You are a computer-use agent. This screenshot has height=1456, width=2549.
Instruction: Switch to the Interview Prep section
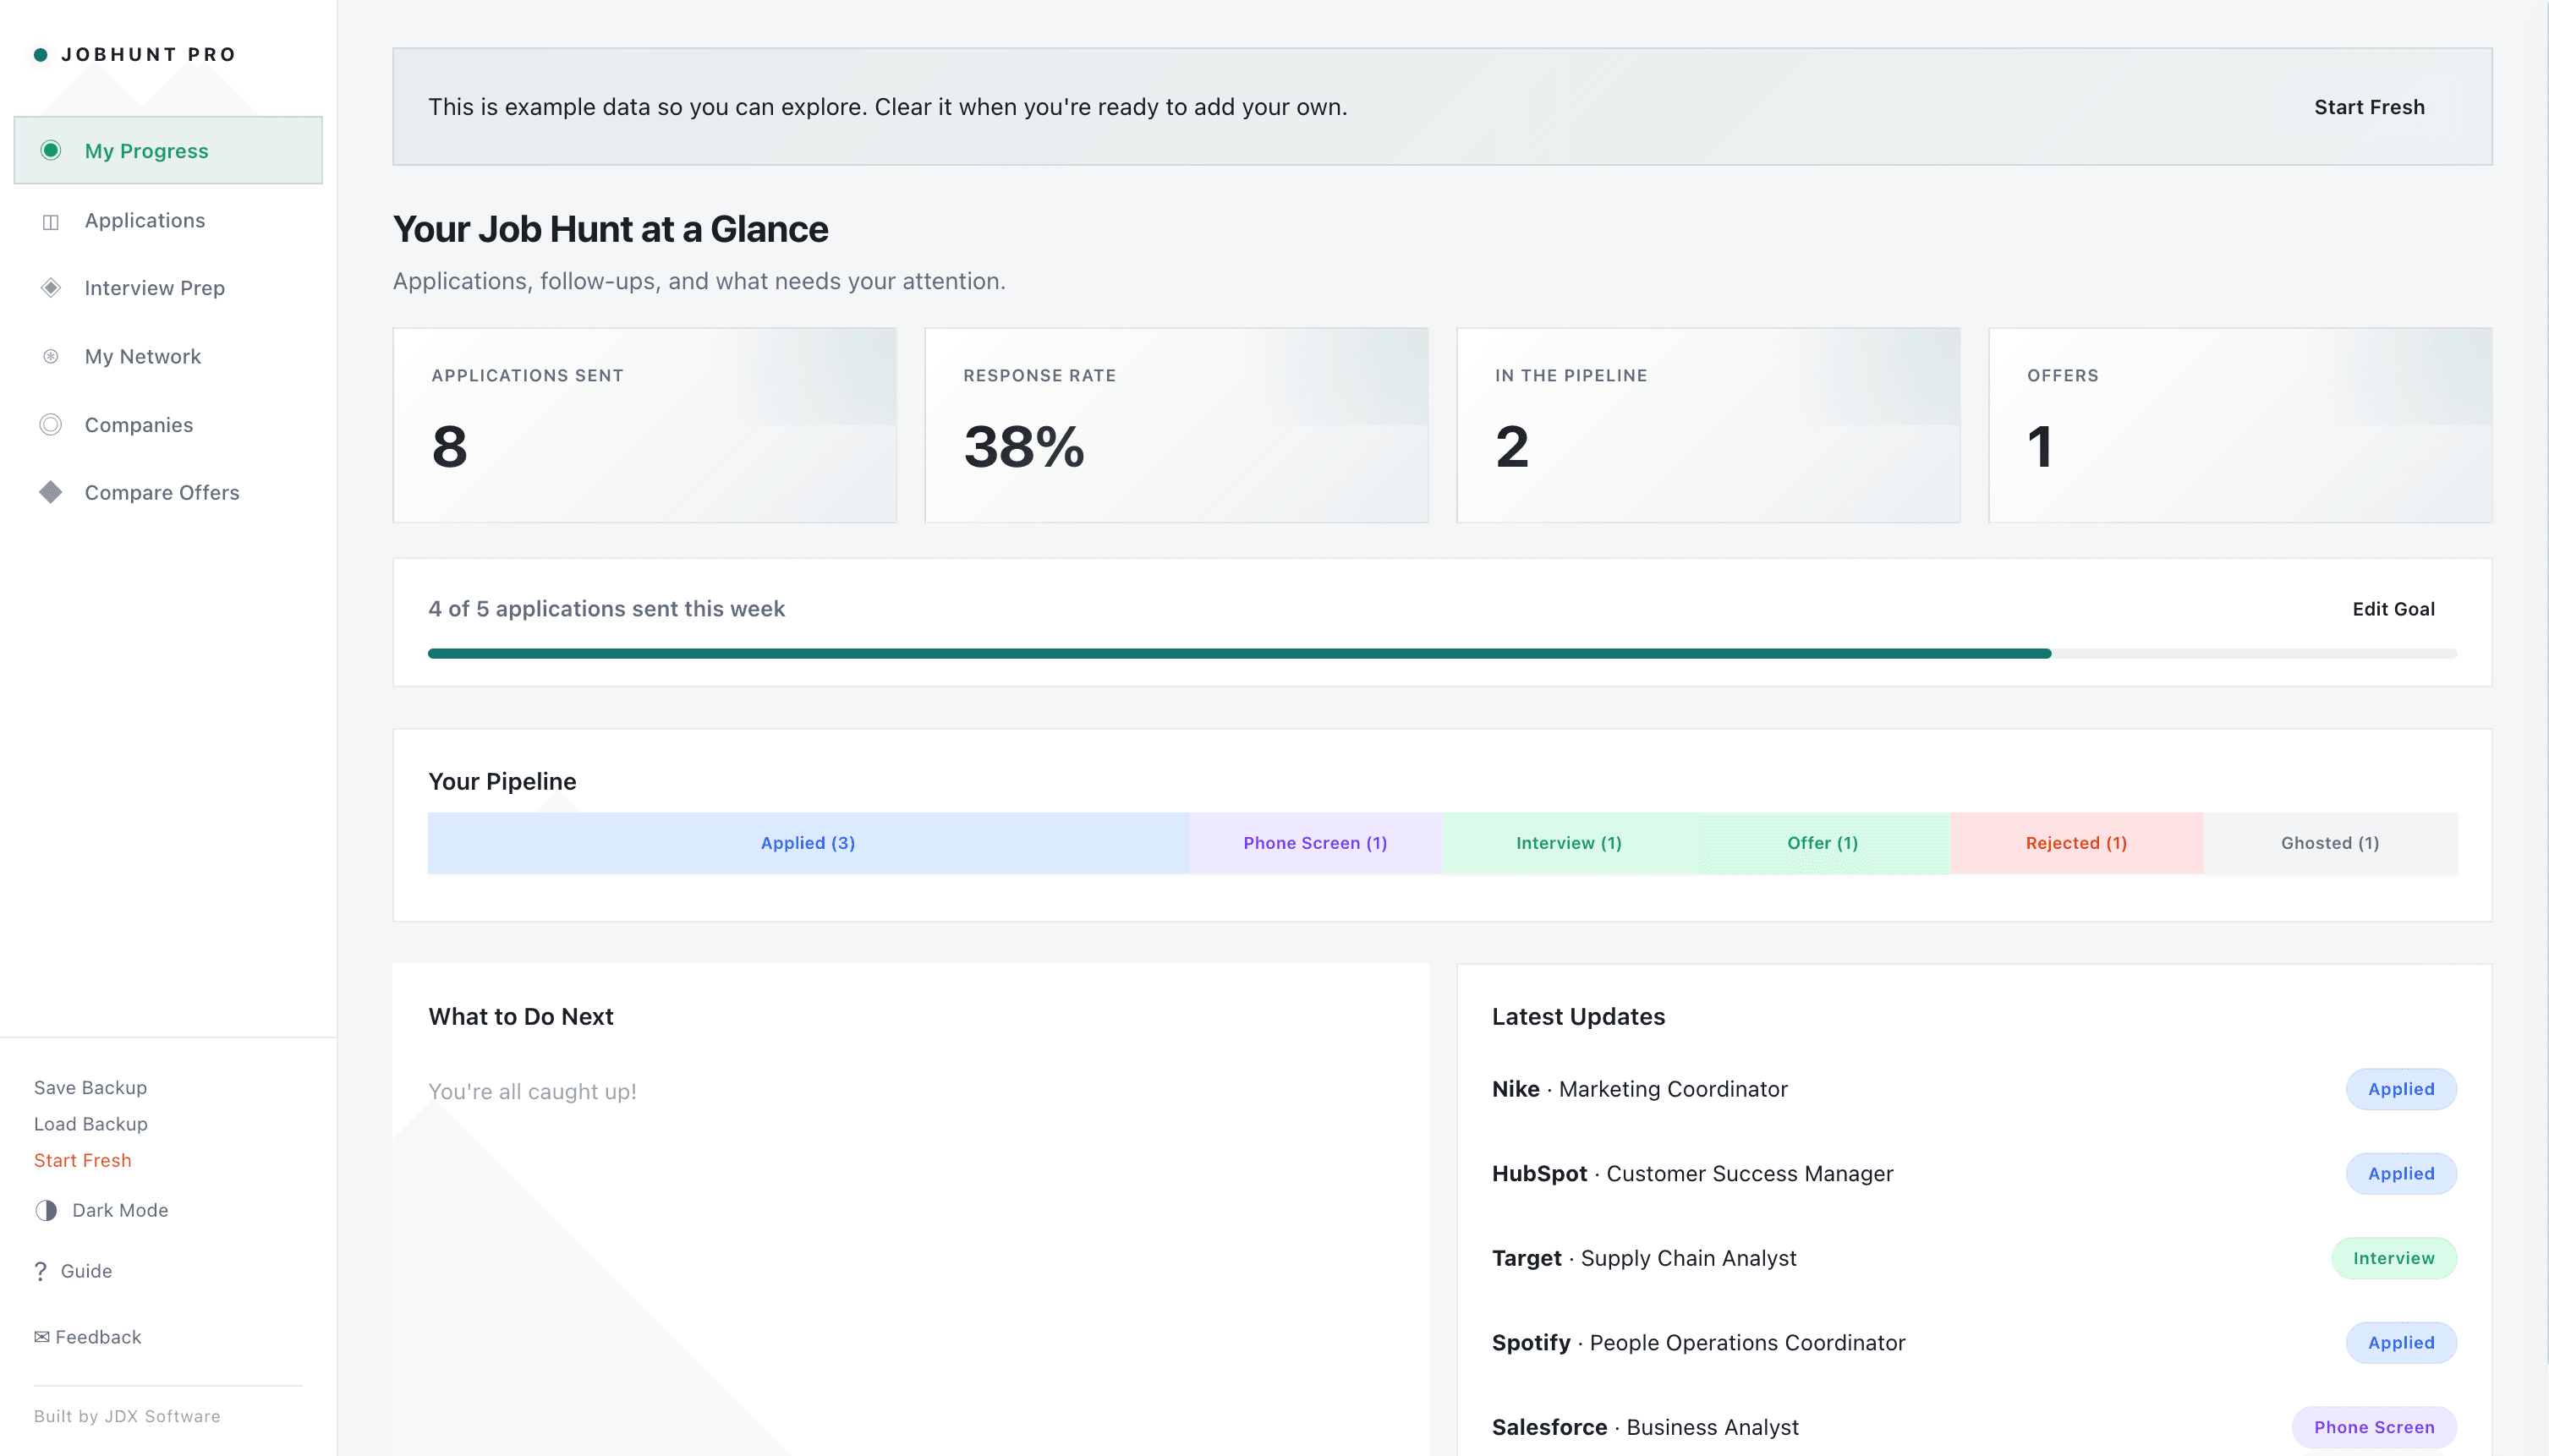coord(154,288)
